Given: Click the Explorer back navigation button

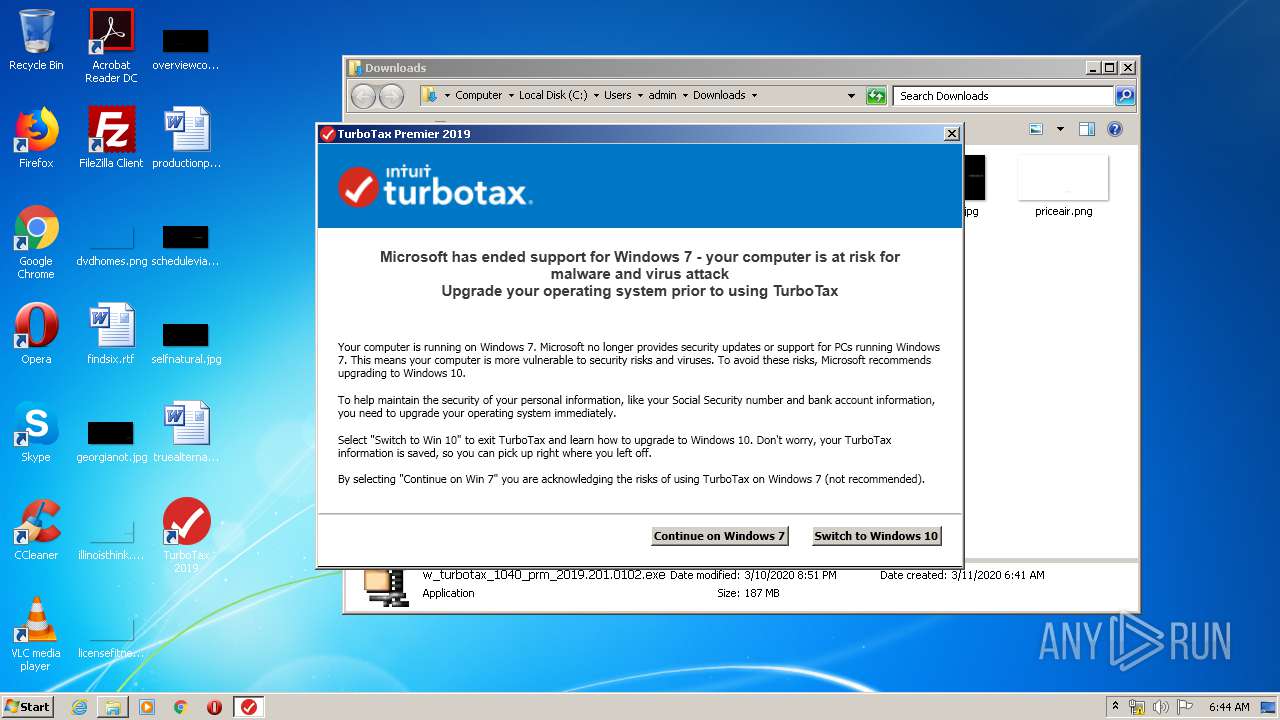Looking at the screenshot, I should [x=363, y=96].
